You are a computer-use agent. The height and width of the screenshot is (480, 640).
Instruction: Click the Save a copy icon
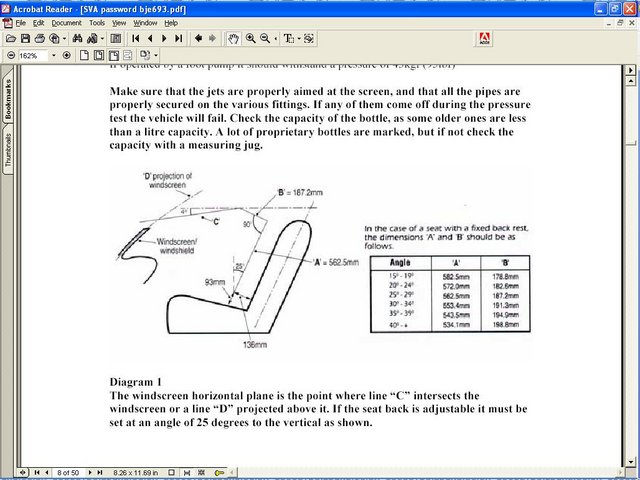pyautogui.click(x=26, y=38)
